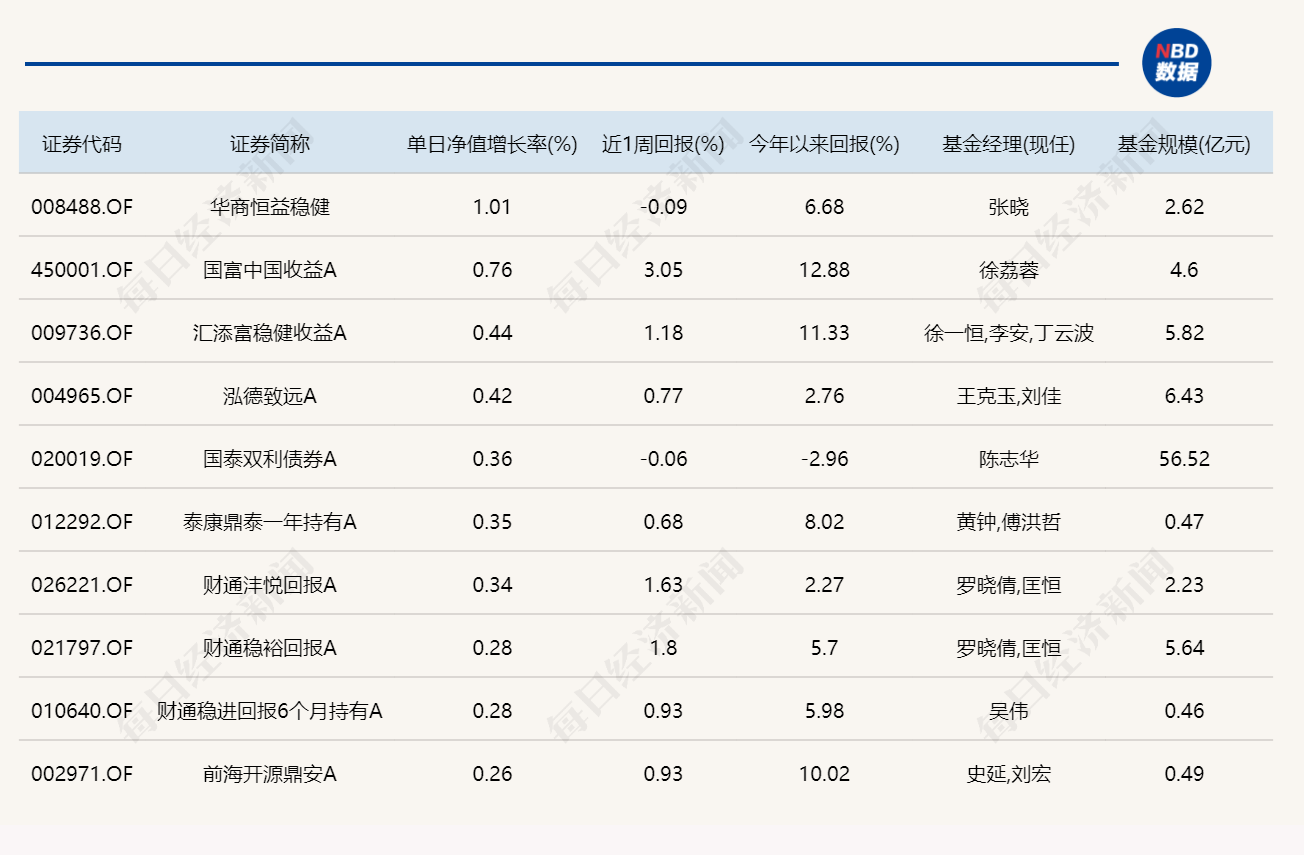1304x855 pixels.
Task: Click fund size value 2.62
Action: [1184, 207]
